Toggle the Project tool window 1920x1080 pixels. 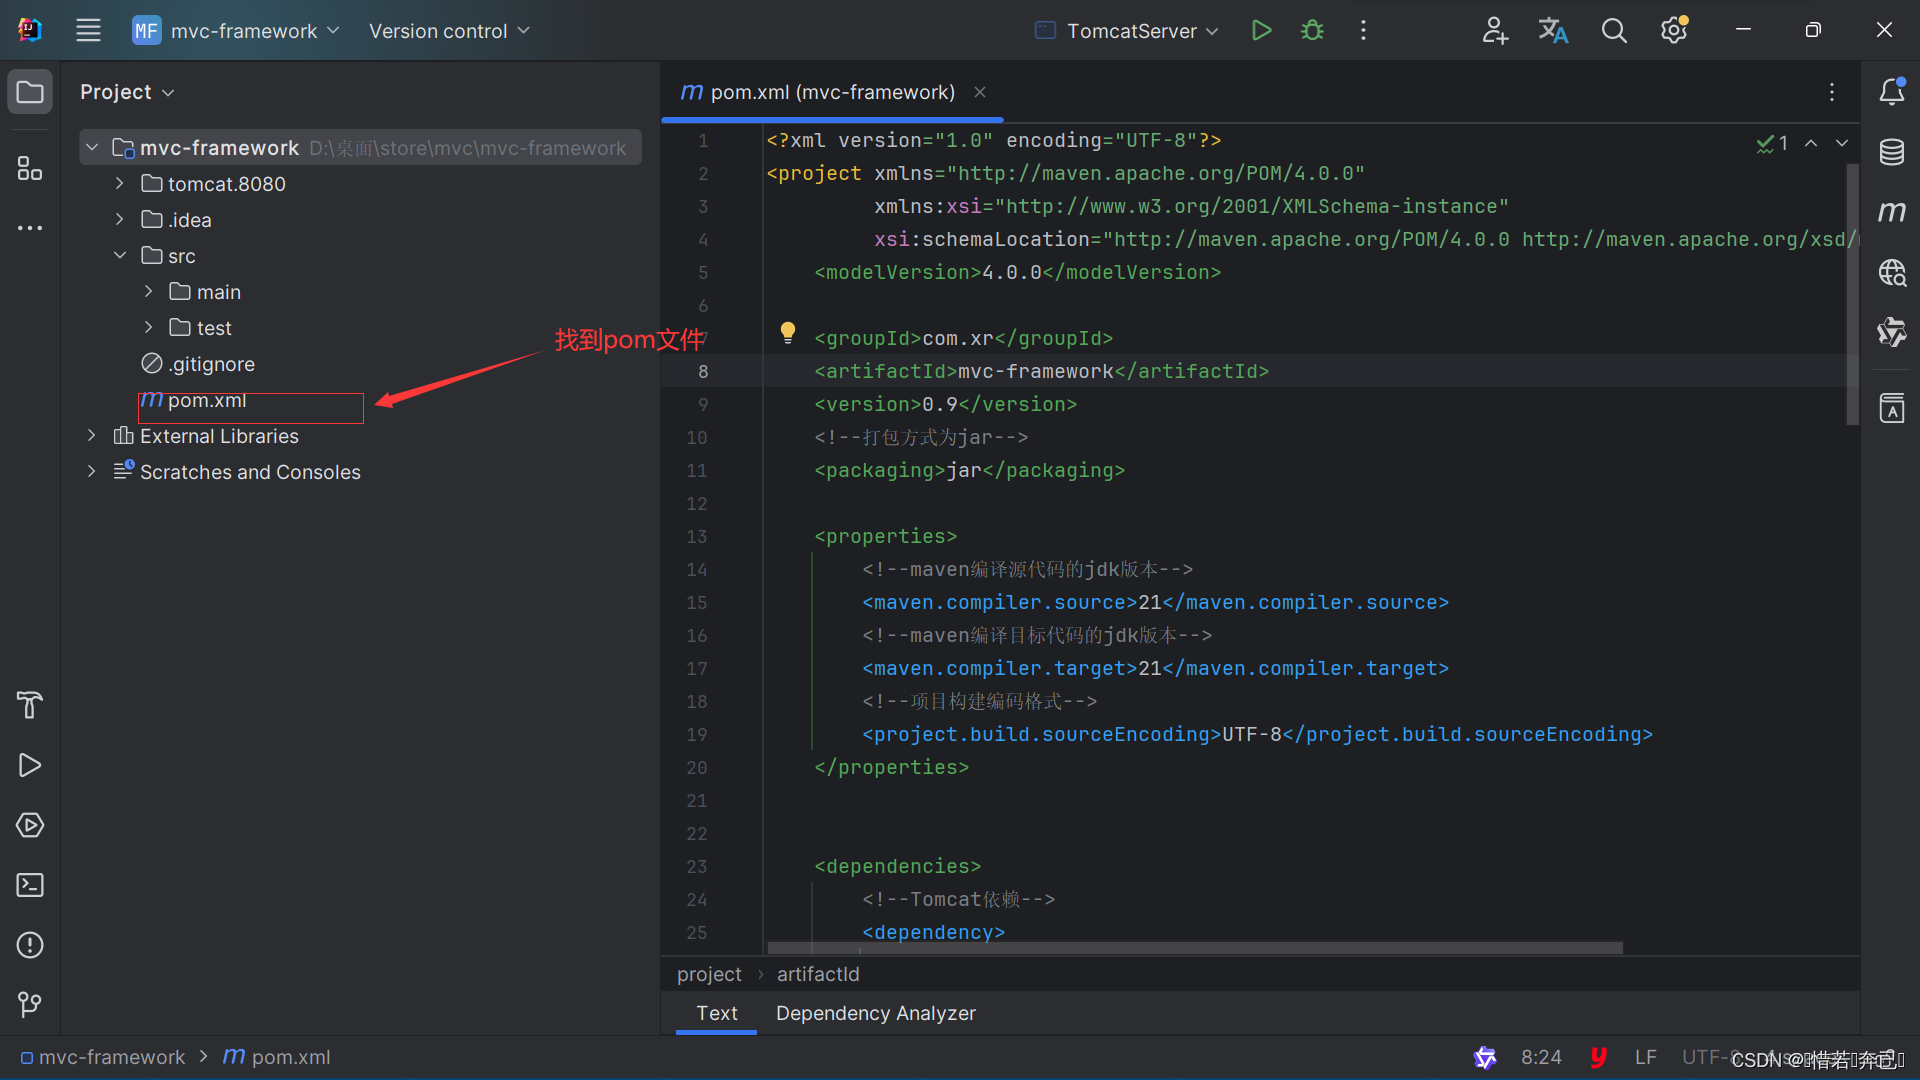pyautogui.click(x=30, y=92)
